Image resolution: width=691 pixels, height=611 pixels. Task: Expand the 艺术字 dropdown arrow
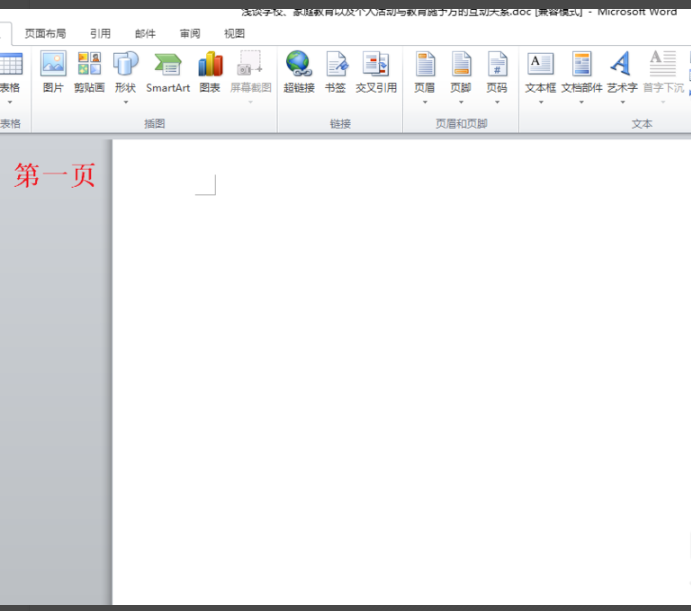[623, 102]
